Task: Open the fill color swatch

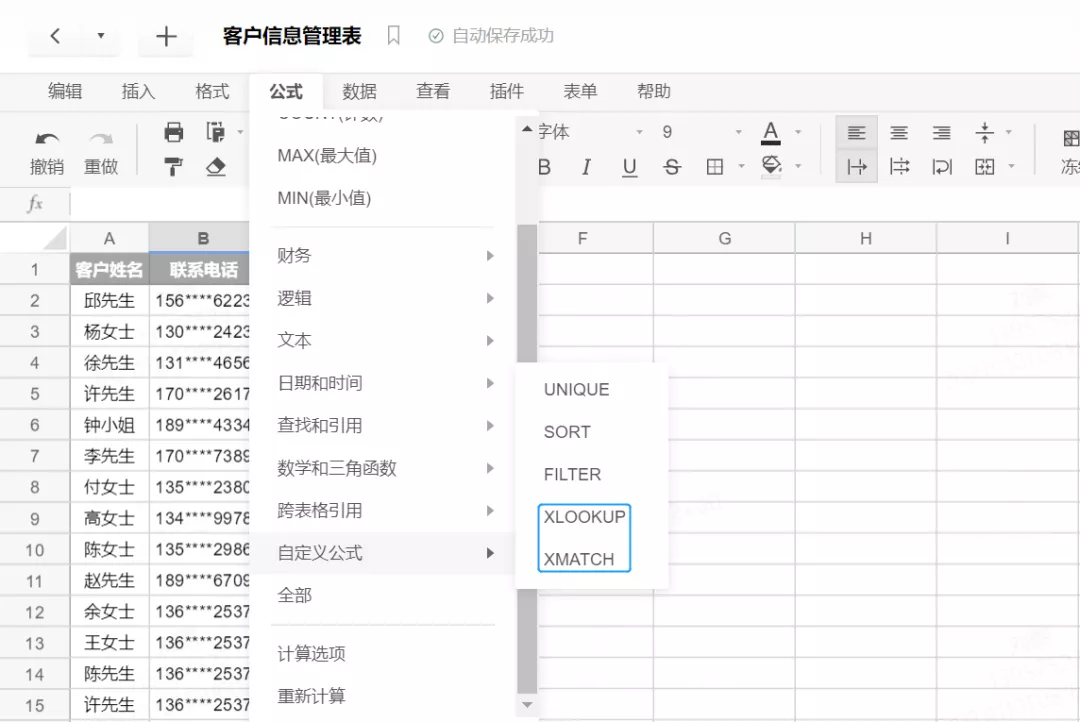Action: 770,167
